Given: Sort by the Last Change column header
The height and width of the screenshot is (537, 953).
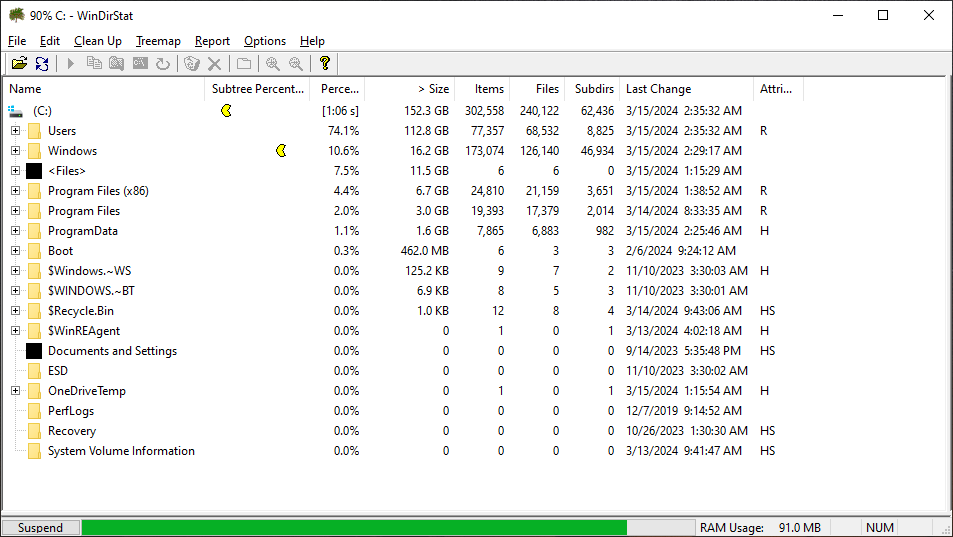Looking at the screenshot, I should point(686,89).
